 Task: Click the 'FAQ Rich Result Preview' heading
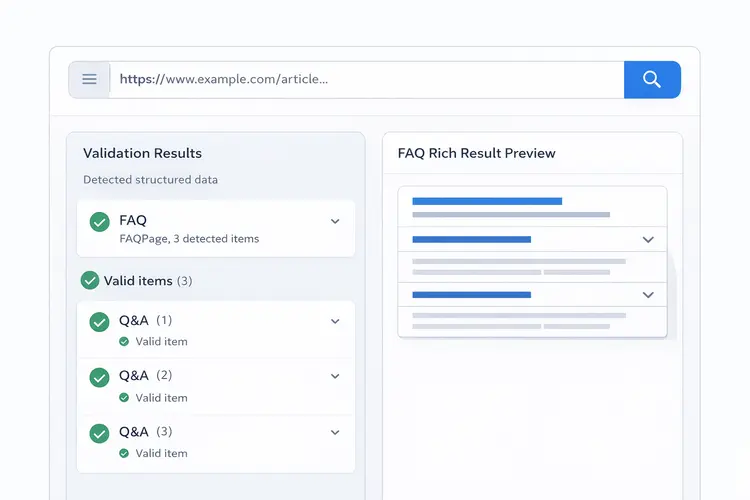click(476, 153)
